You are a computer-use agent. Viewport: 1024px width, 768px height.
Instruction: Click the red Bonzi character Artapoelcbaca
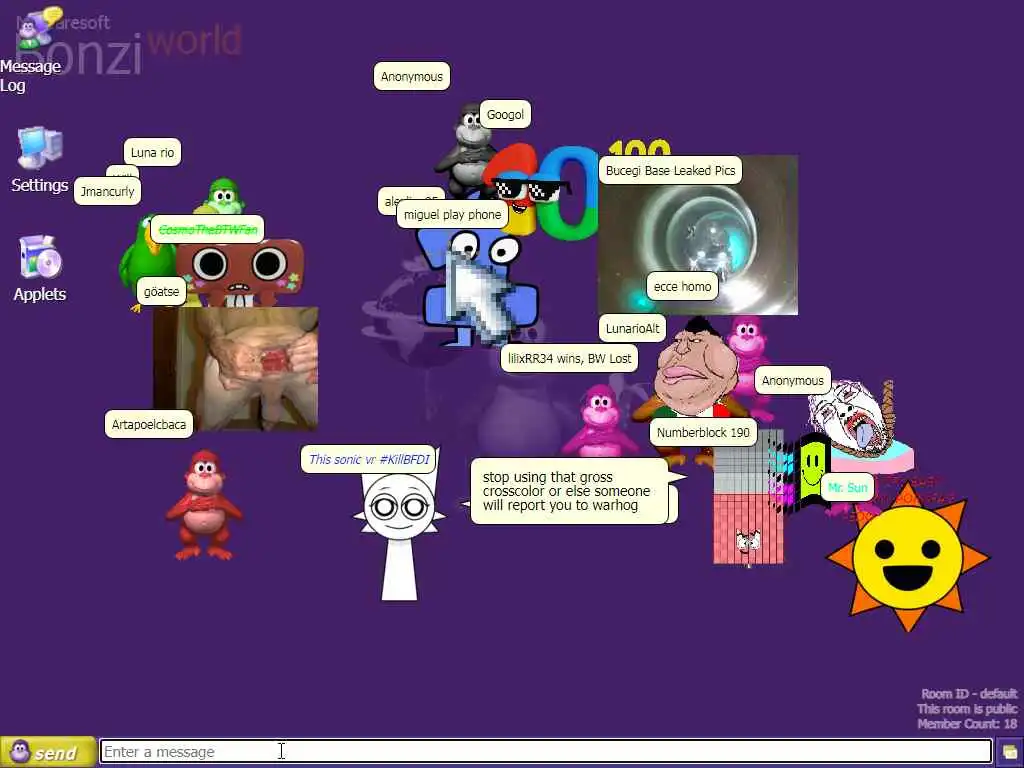pyautogui.click(x=204, y=505)
